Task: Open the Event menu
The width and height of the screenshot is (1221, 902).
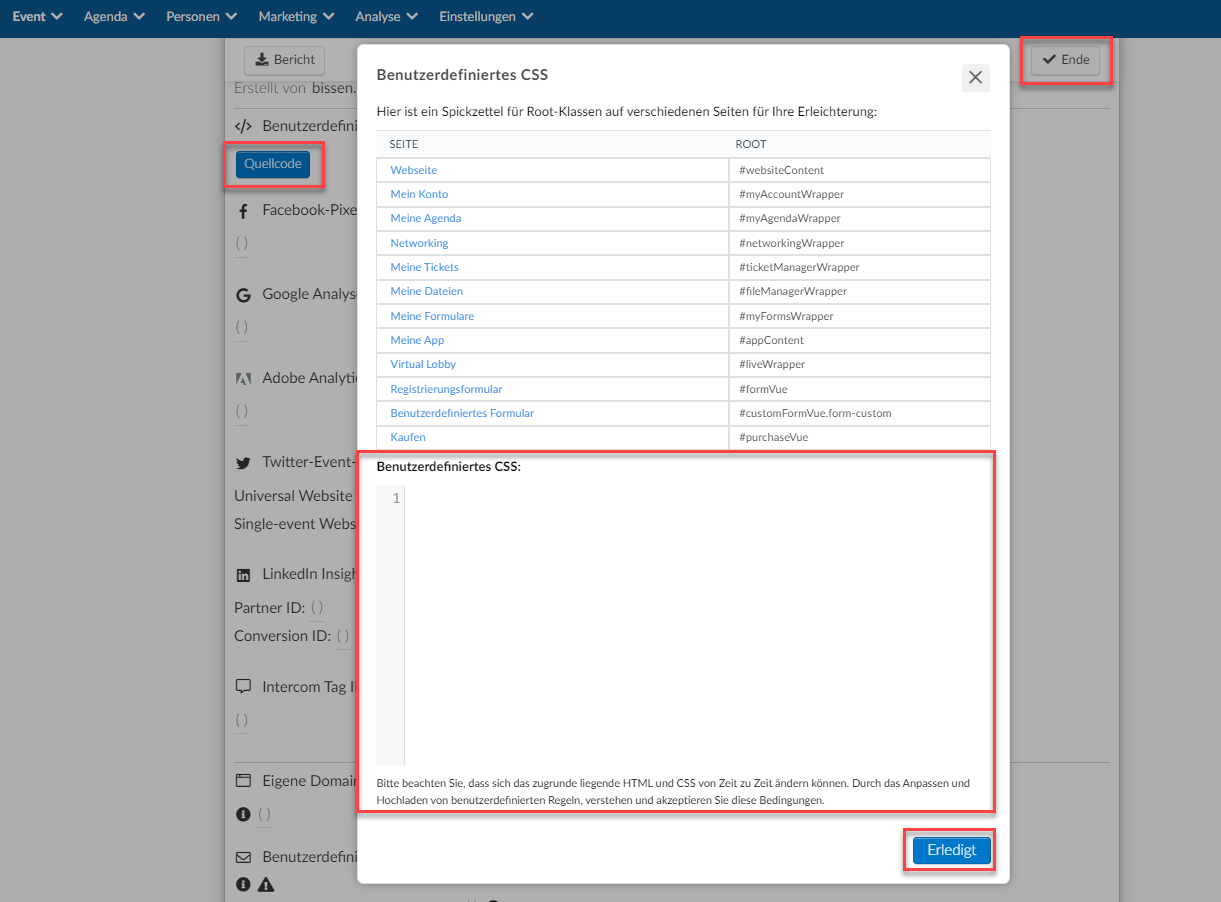Action: tap(38, 16)
